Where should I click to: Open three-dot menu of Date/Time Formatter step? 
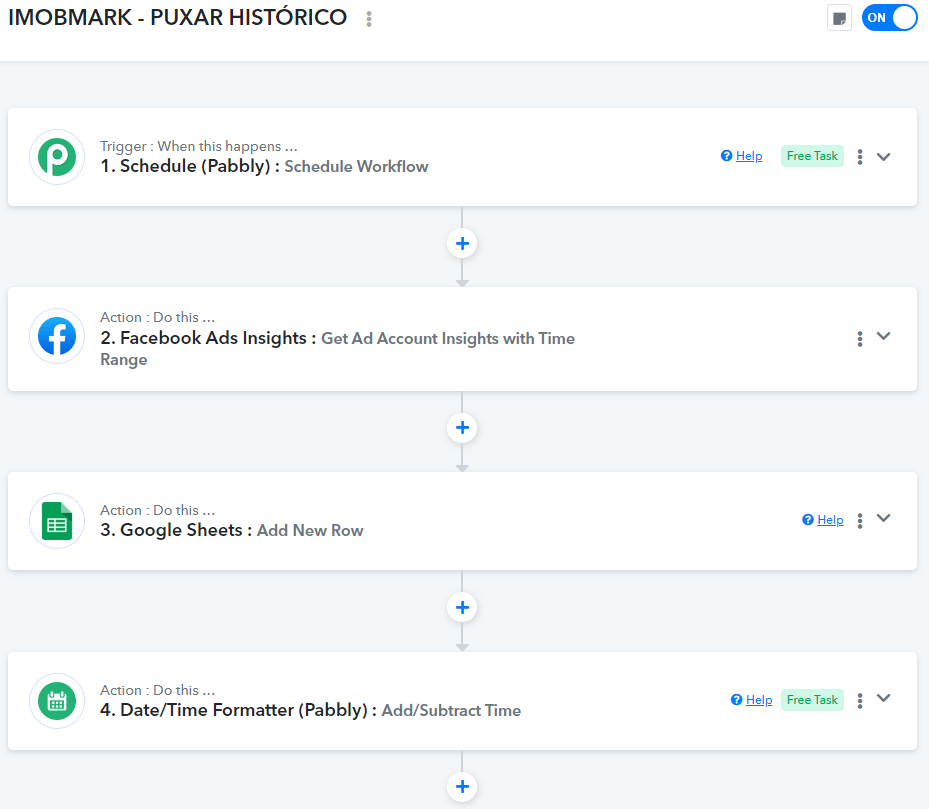tap(860, 701)
